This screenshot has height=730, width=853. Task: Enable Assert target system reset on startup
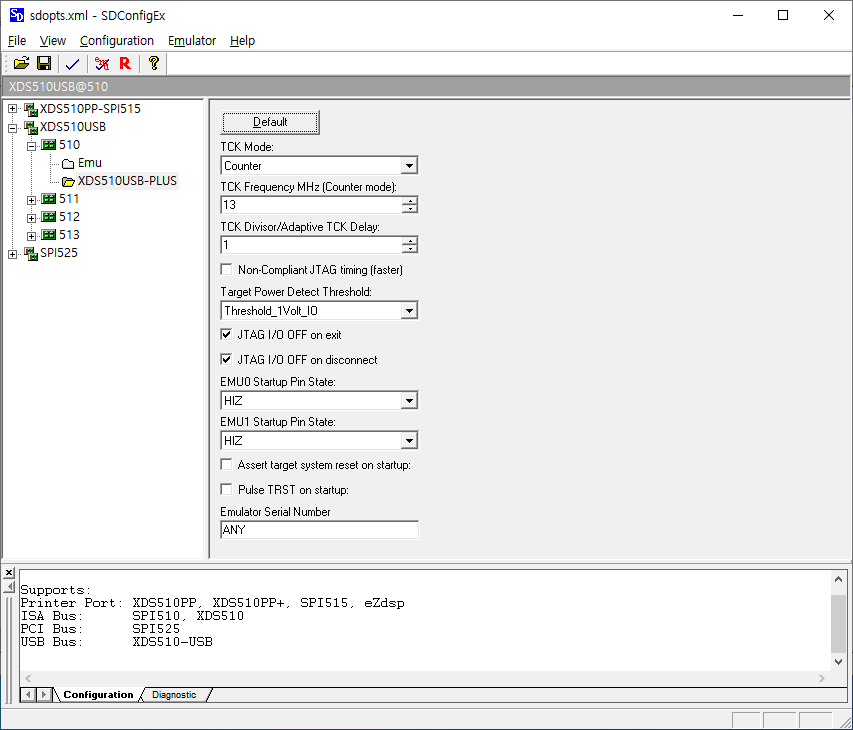pos(226,465)
